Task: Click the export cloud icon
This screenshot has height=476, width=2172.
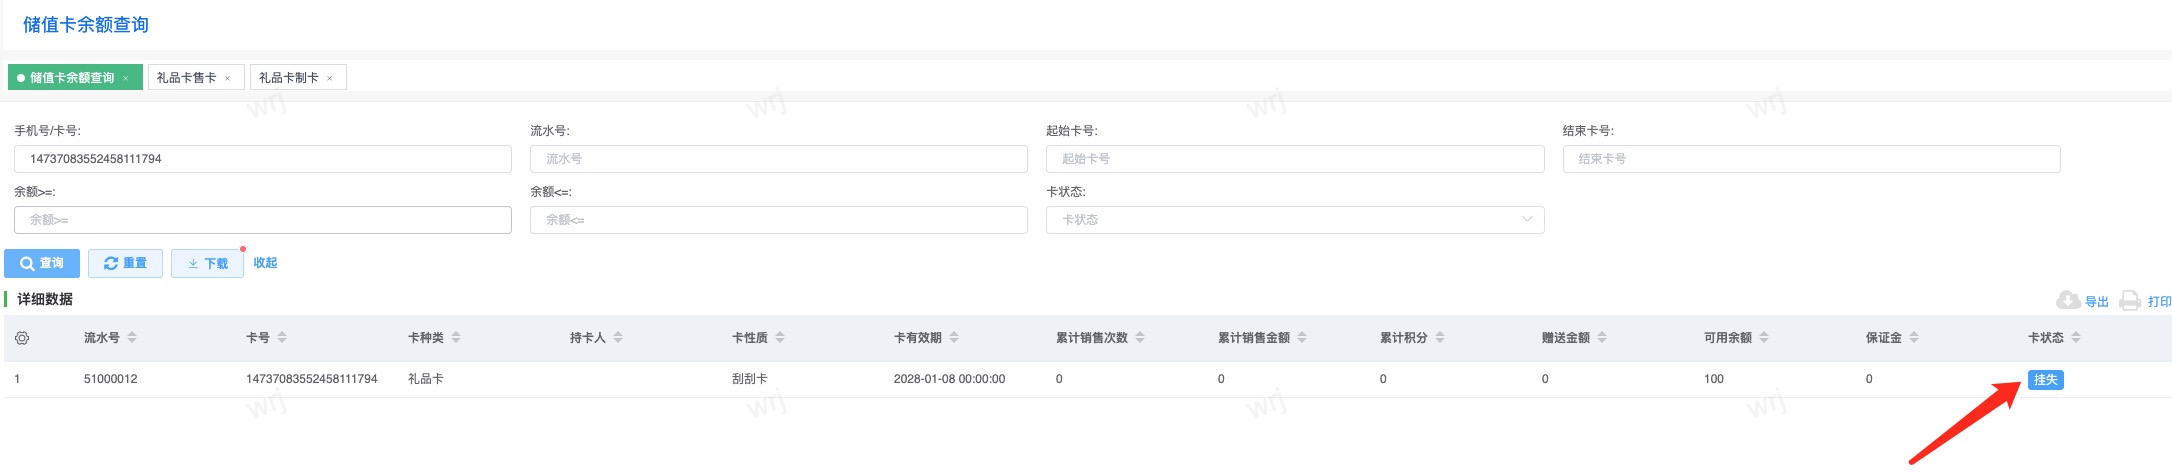Action: click(2068, 301)
